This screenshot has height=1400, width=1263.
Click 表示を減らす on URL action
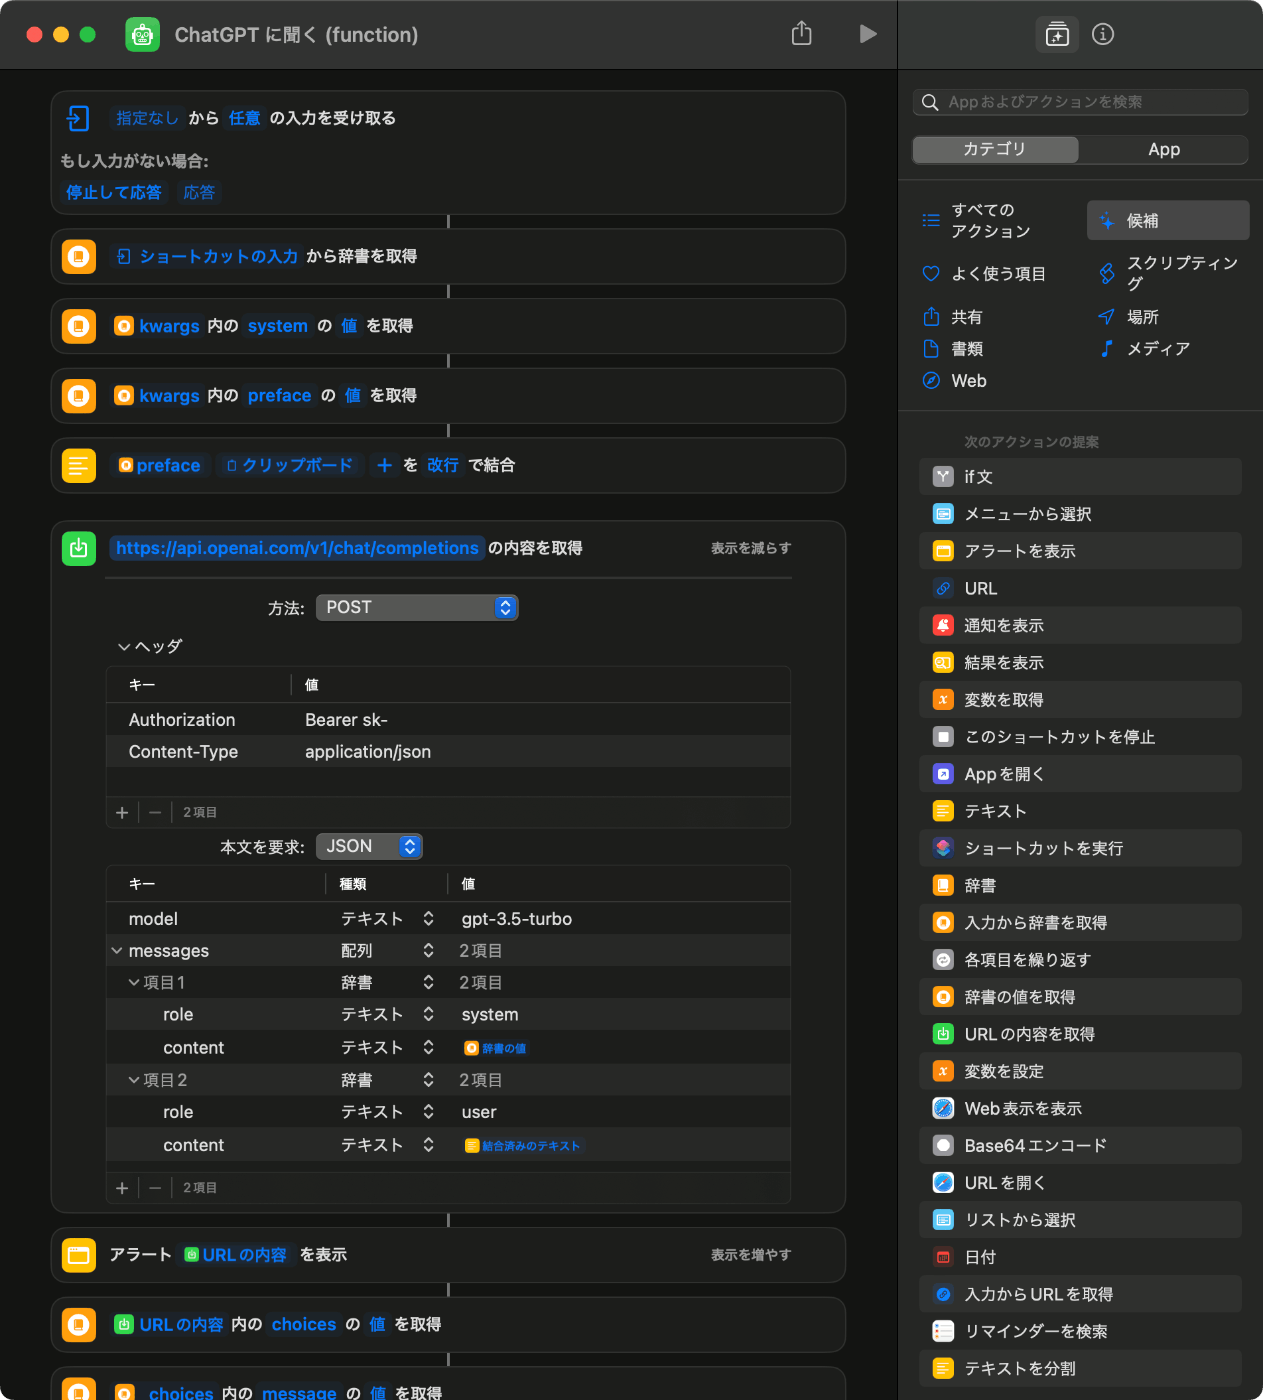click(751, 548)
